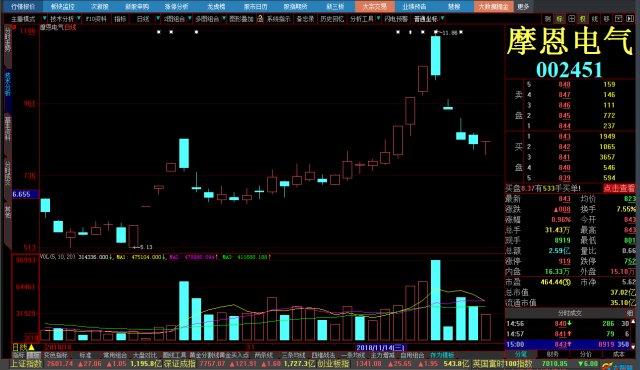
Task: Click the 历史回忆 toolbar item
Action: 331,19
